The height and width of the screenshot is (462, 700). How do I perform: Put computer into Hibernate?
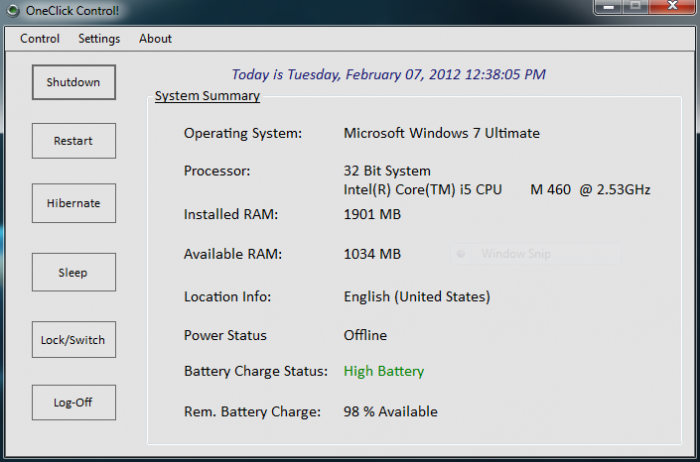coord(74,203)
